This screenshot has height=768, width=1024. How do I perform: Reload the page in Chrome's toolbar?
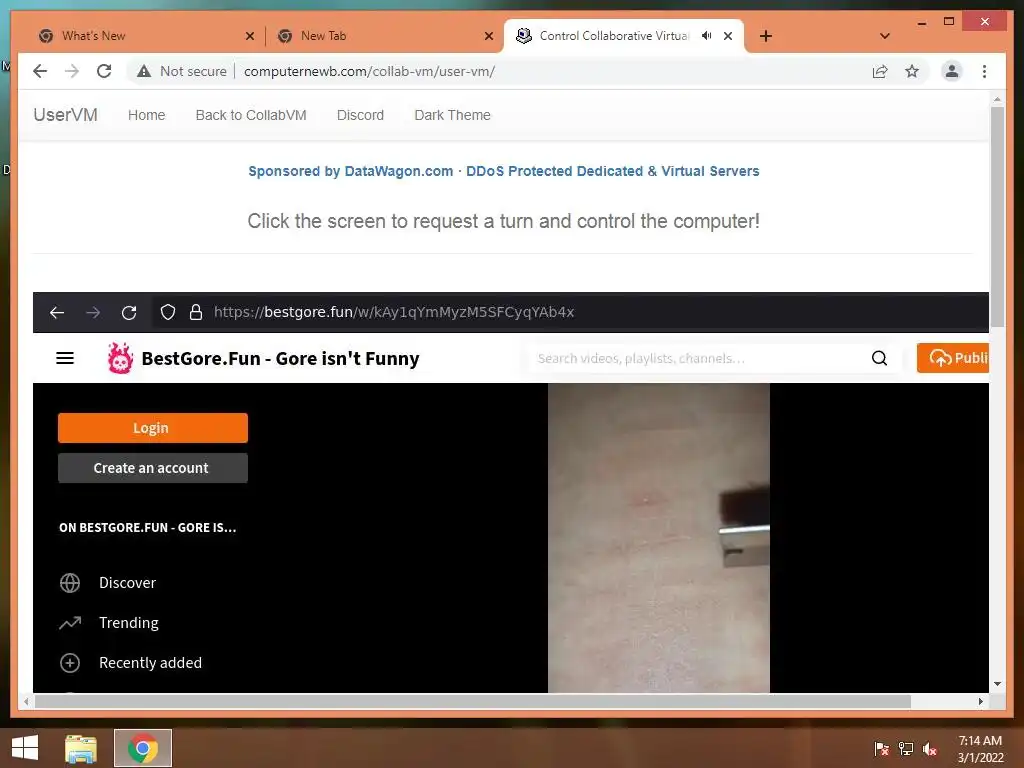(x=104, y=71)
